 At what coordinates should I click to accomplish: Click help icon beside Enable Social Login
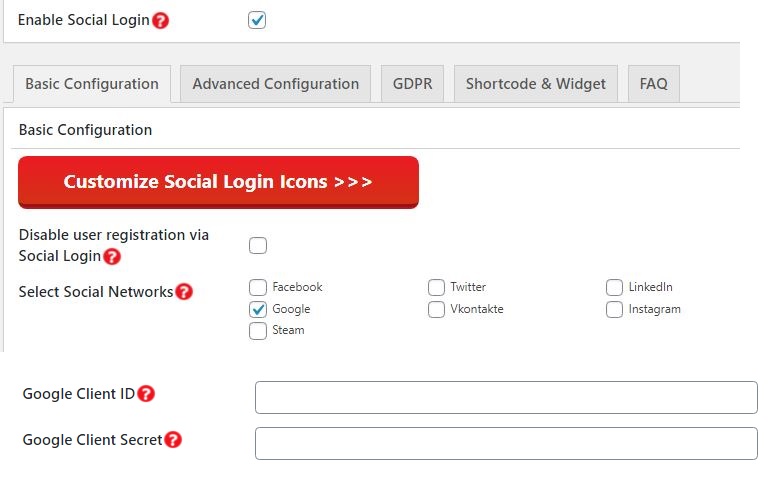pyautogui.click(x=160, y=20)
